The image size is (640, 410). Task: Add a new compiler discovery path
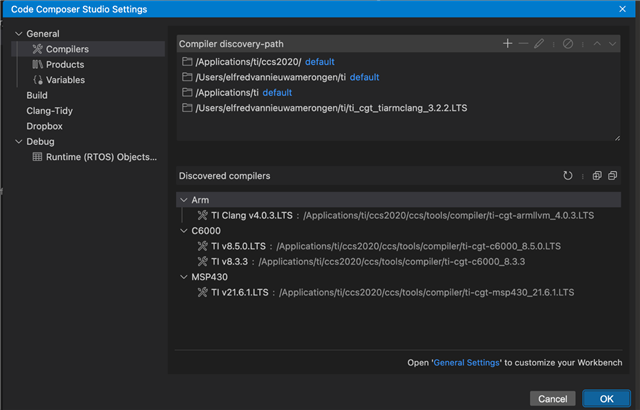tap(508, 44)
